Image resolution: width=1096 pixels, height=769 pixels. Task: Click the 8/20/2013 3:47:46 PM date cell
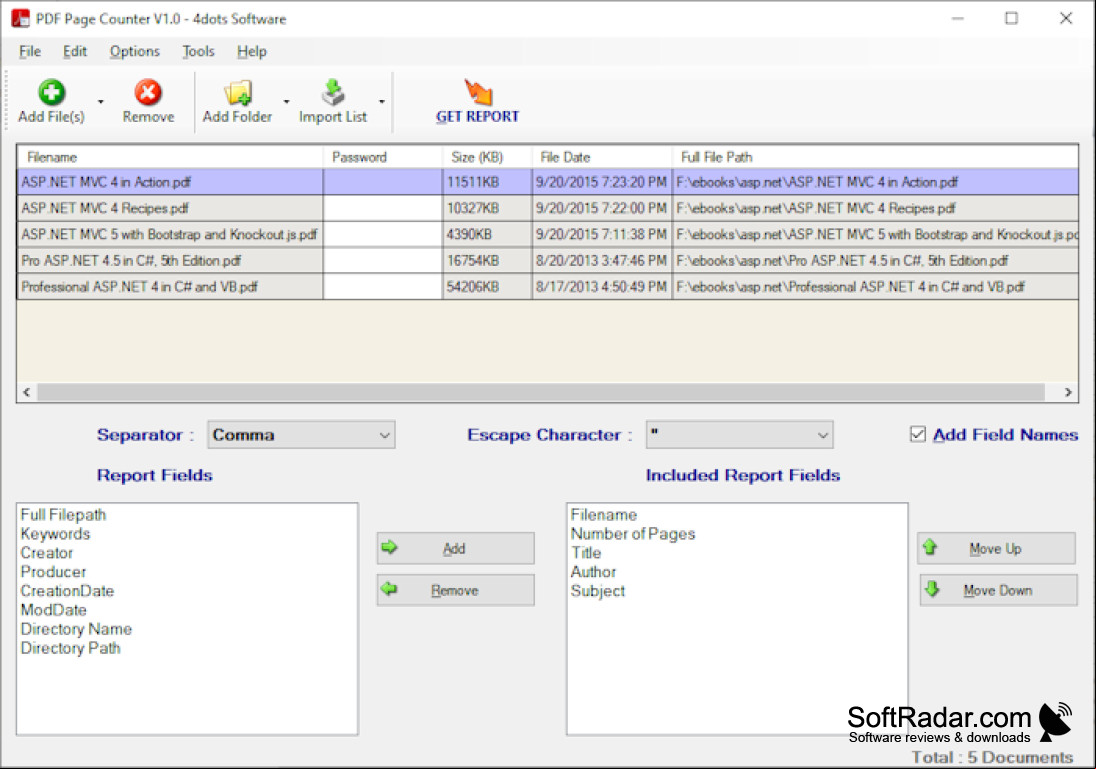(x=602, y=261)
